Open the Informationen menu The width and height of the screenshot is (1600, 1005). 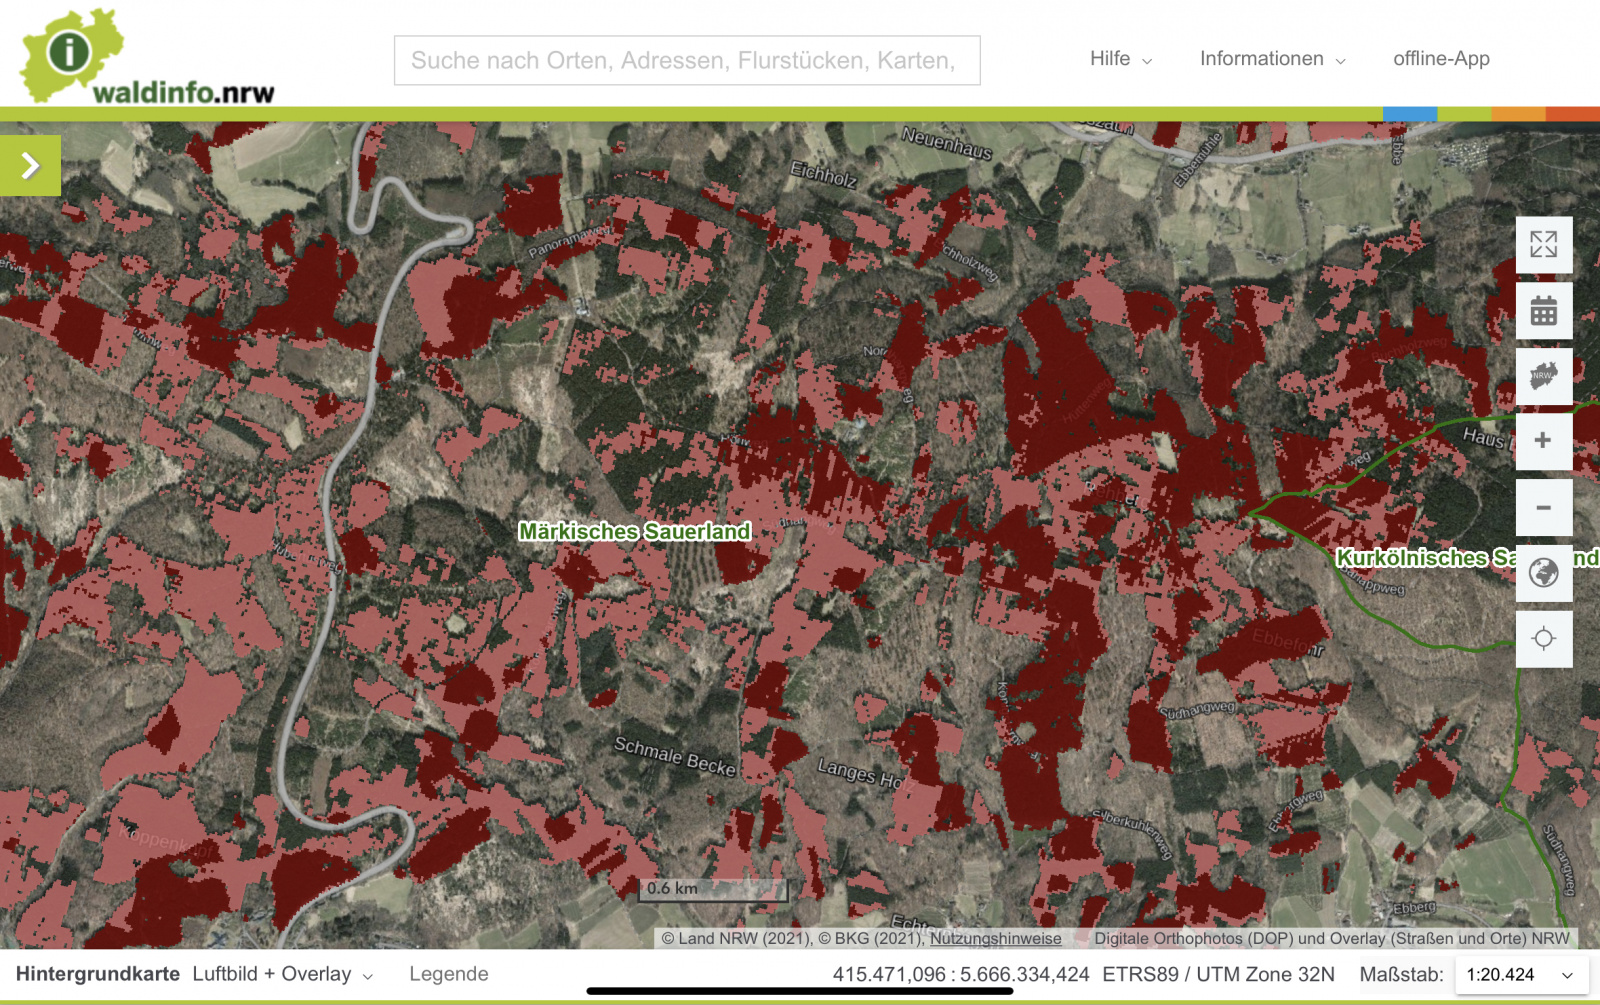pyautogui.click(x=1272, y=59)
